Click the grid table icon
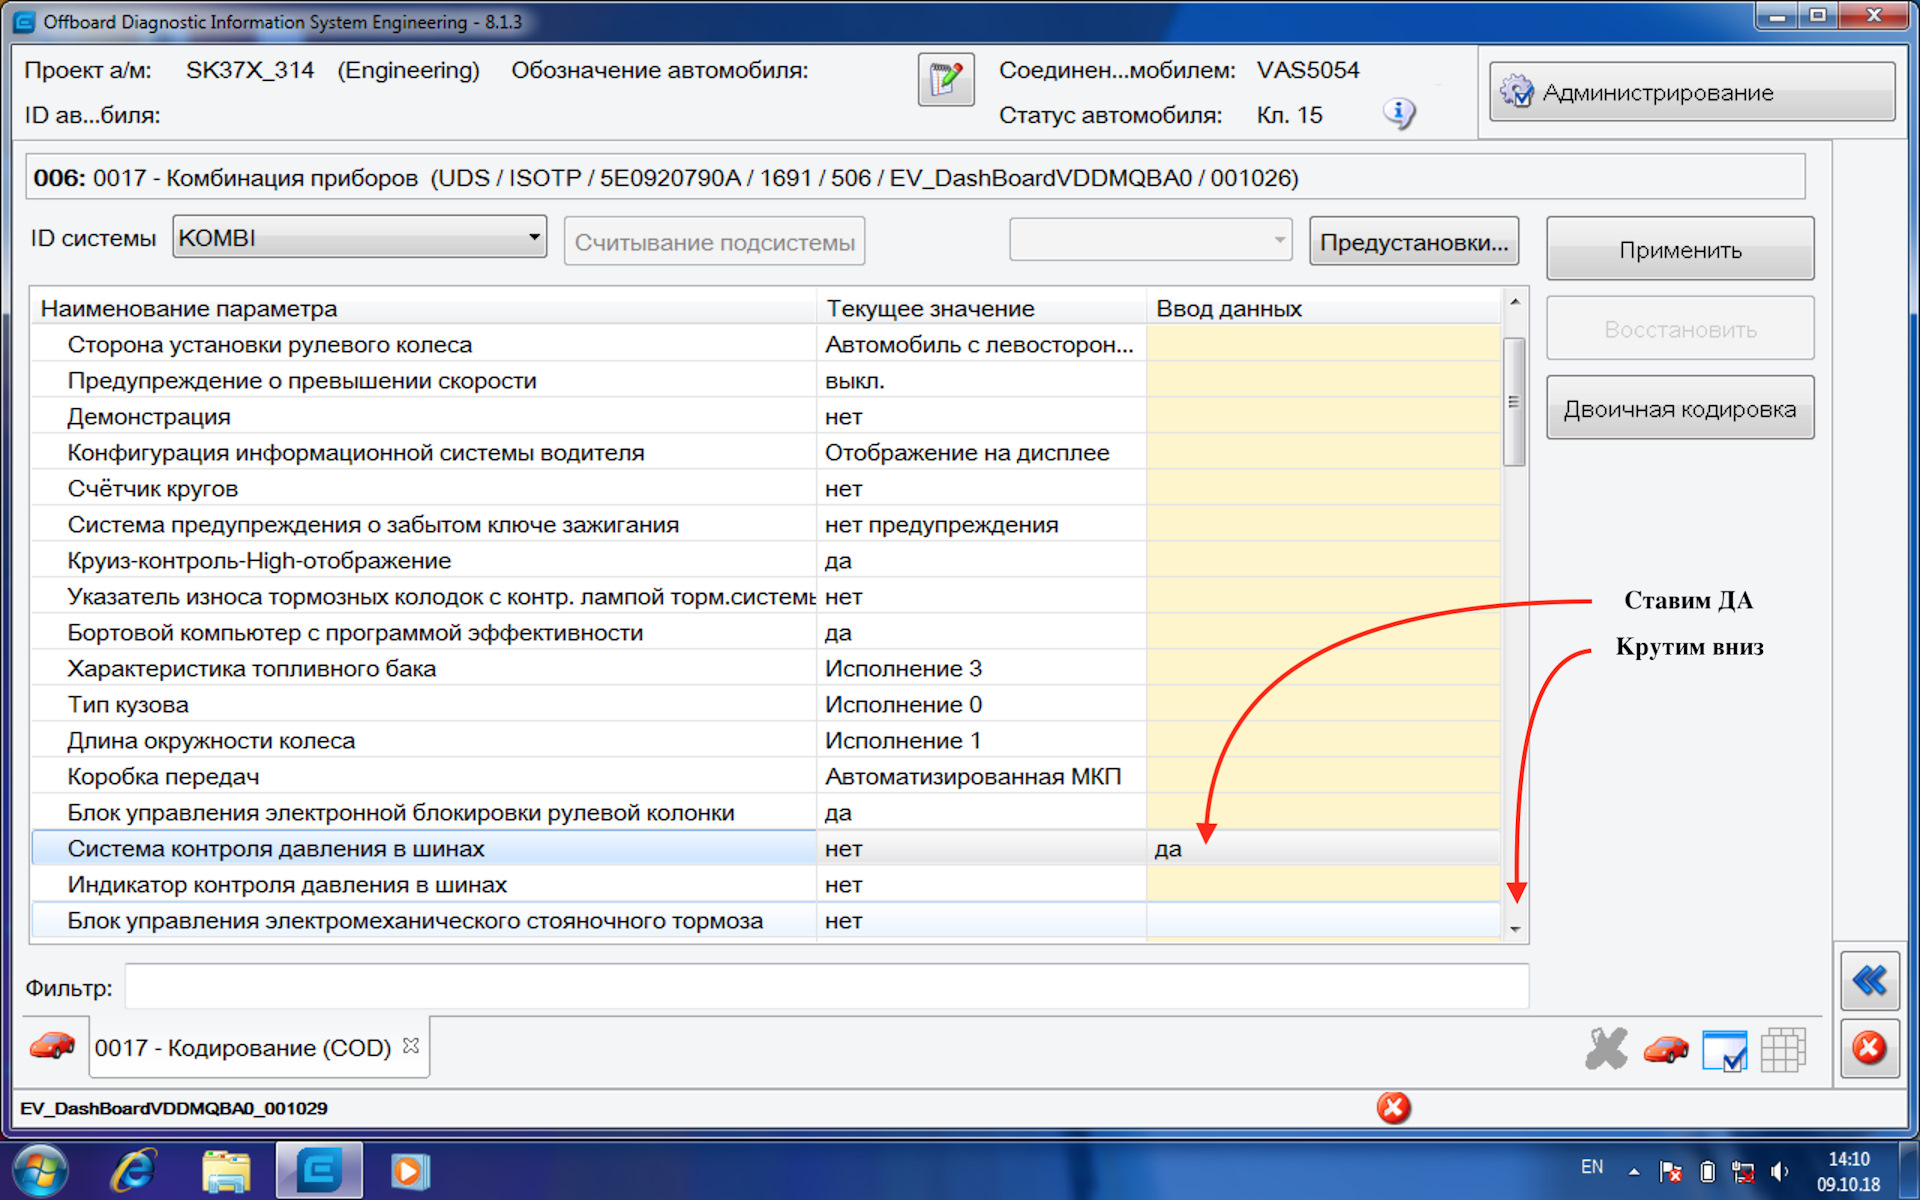 [1782, 1050]
